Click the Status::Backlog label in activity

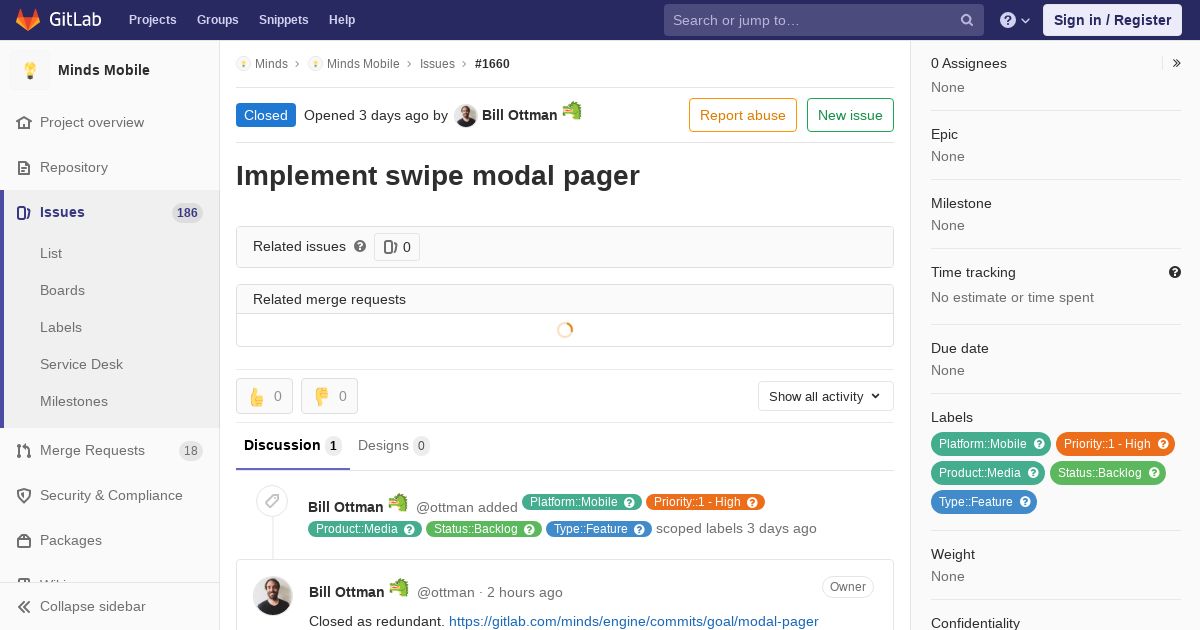pyautogui.click(x=484, y=529)
